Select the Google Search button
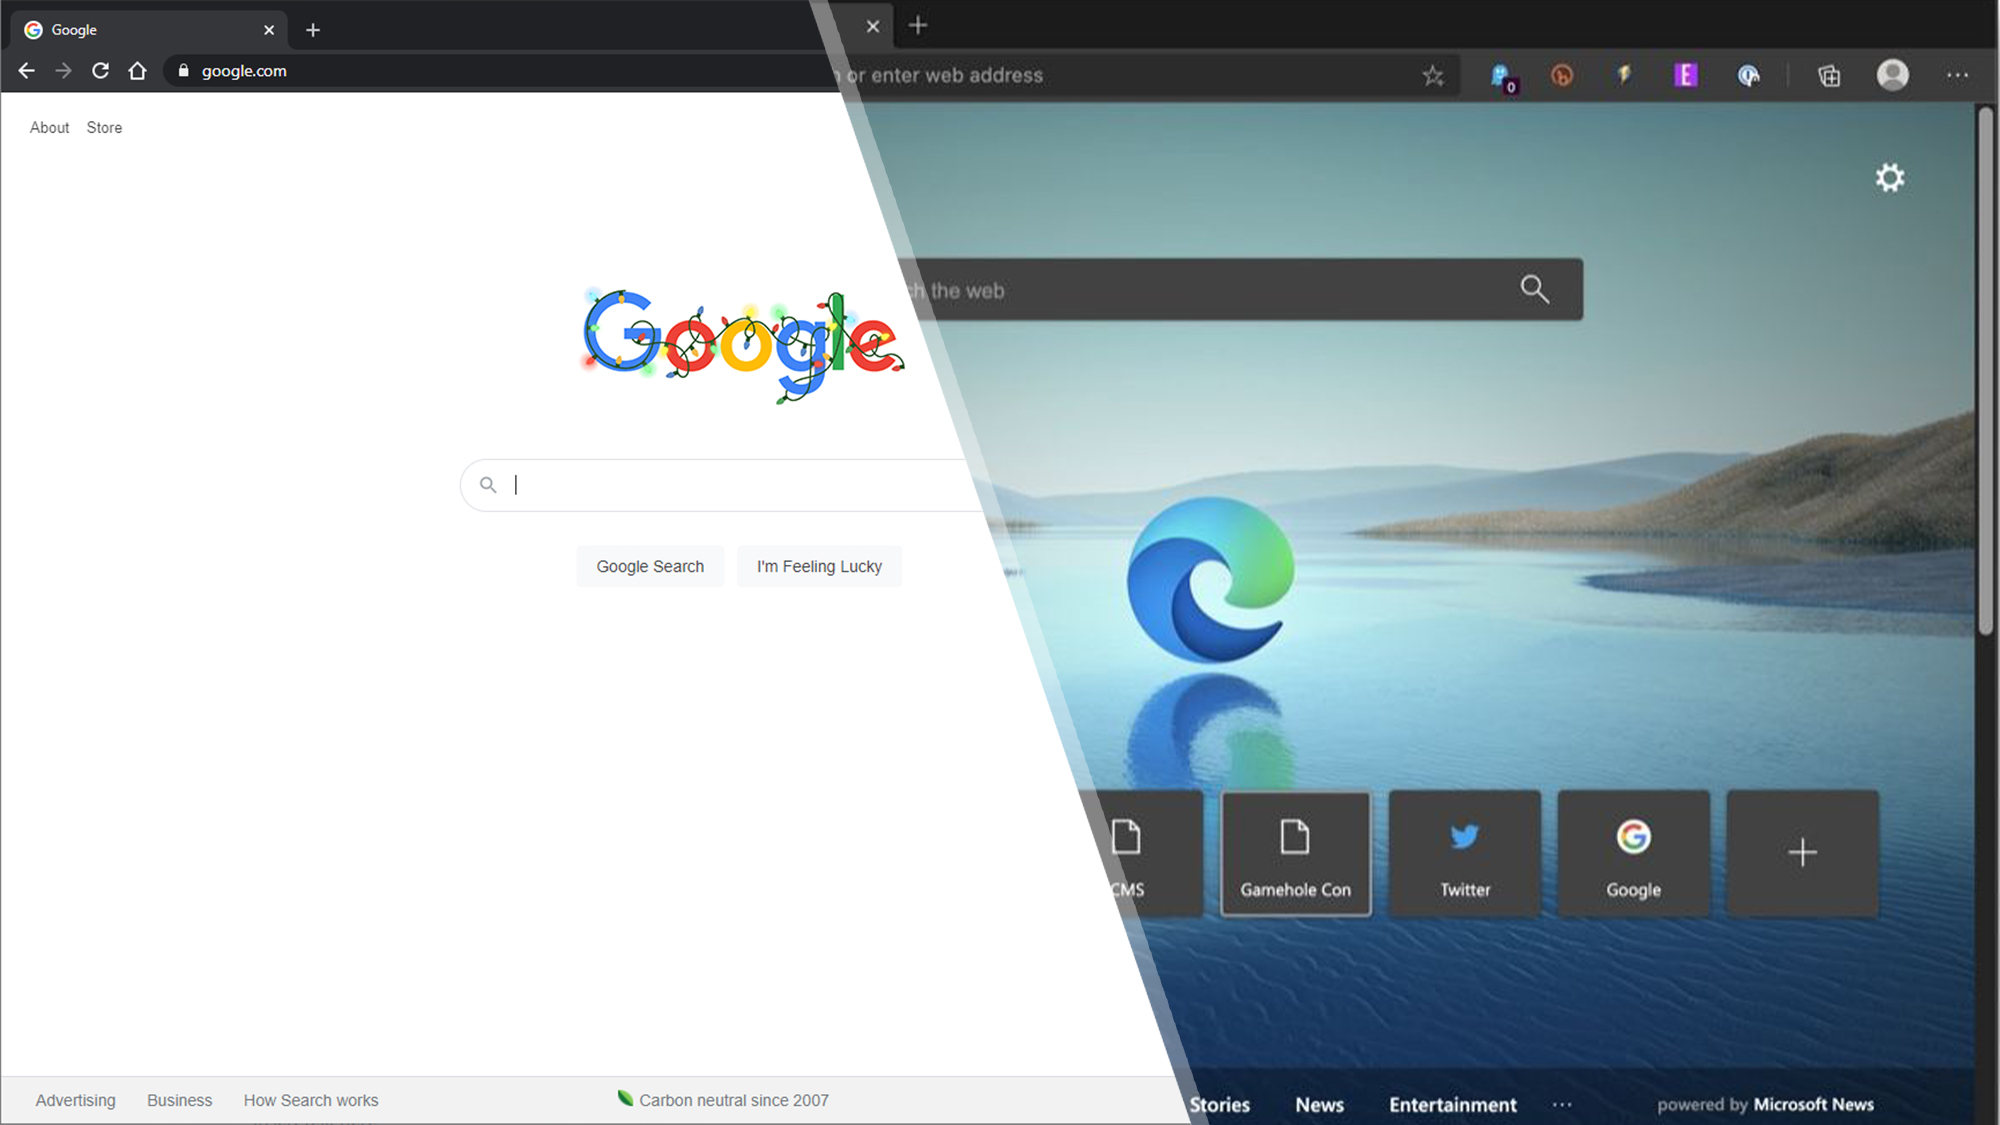This screenshot has width=2000, height=1125. coord(650,566)
